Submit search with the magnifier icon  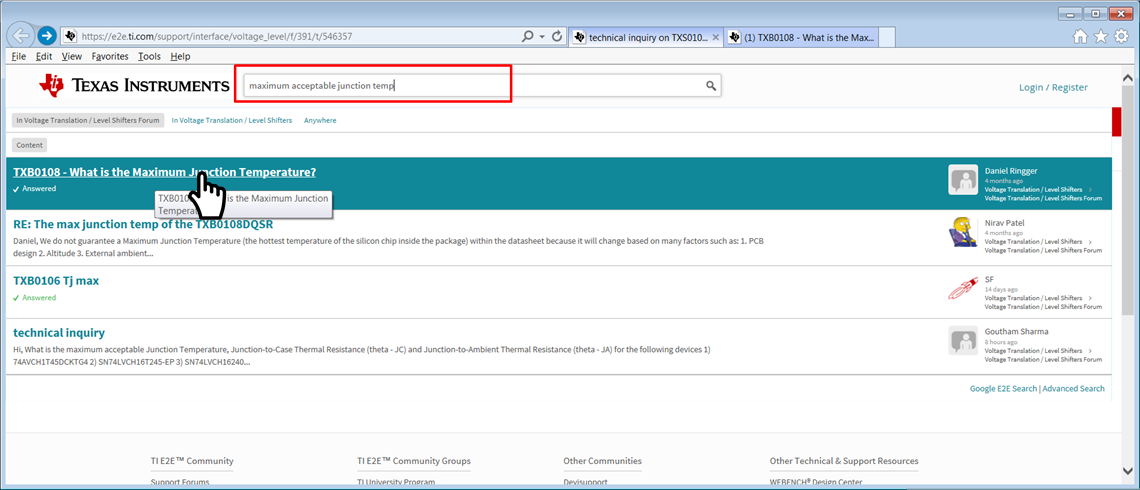click(711, 86)
